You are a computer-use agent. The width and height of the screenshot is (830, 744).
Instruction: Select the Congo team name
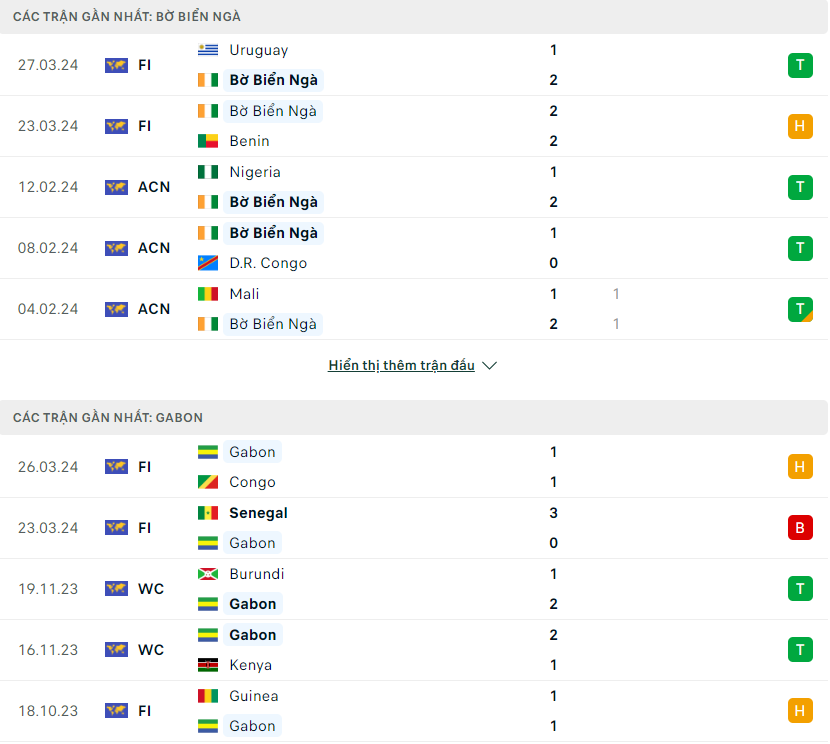pos(252,482)
